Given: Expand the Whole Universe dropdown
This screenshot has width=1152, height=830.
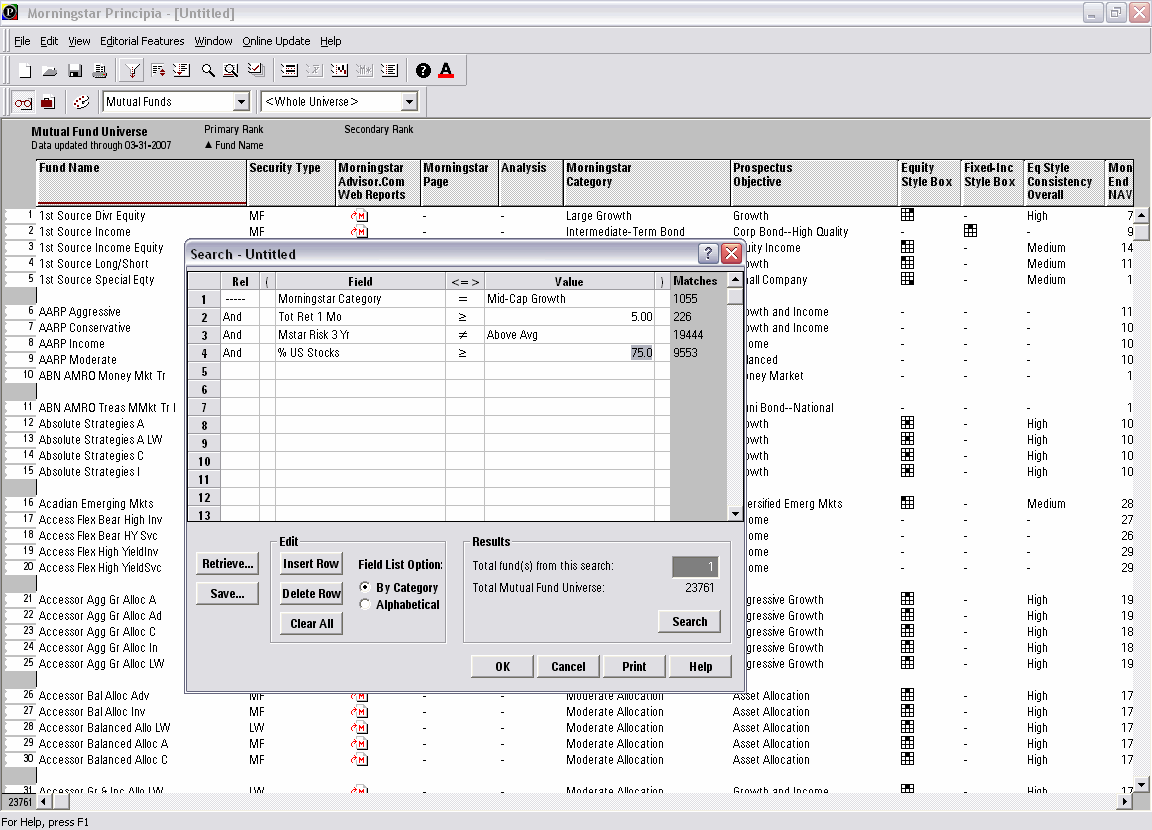Looking at the screenshot, I should pos(408,102).
